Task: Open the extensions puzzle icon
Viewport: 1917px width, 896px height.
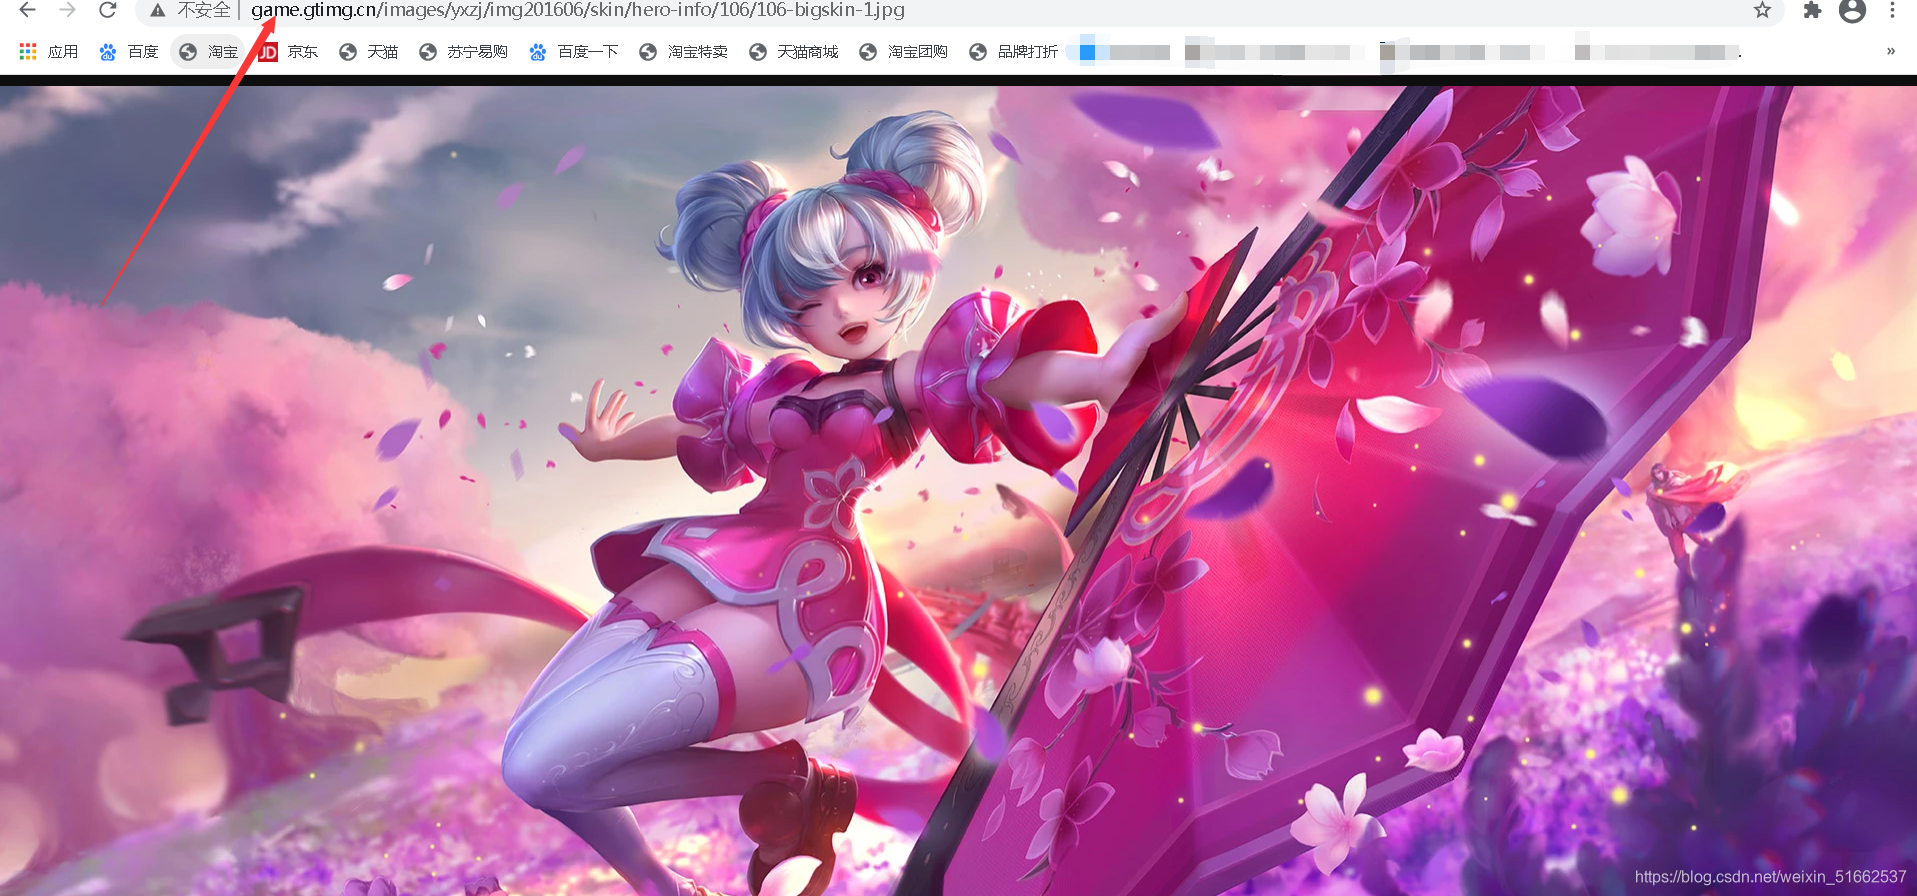Action: point(1812,10)
